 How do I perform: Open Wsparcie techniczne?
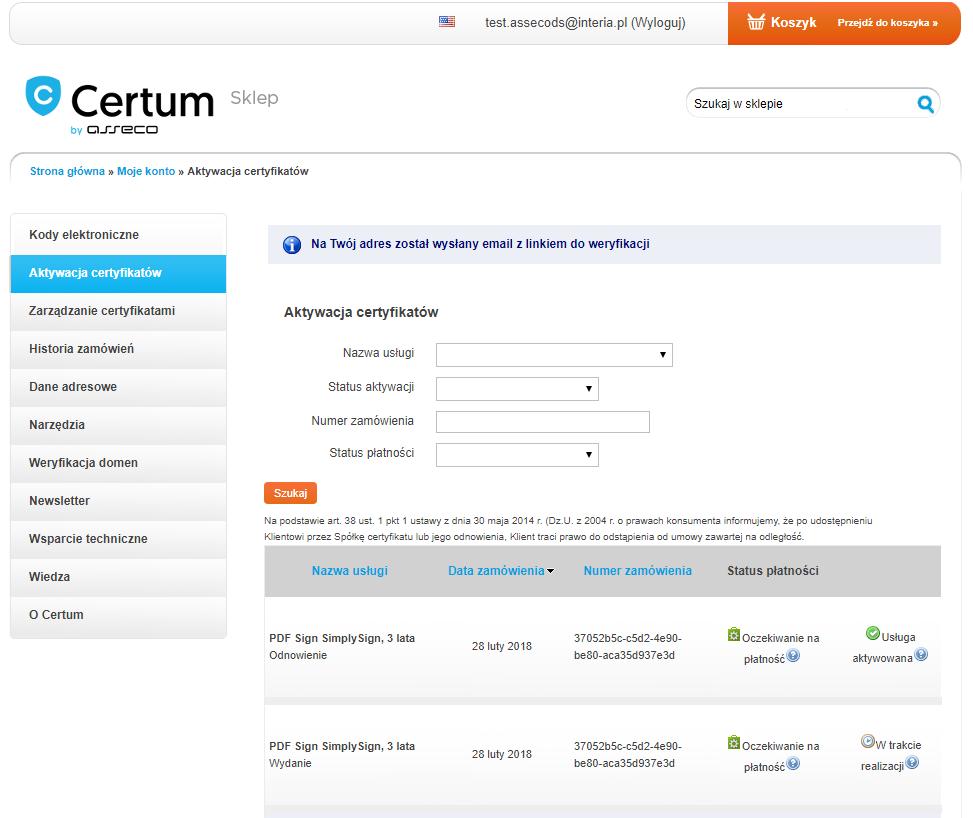click(118, 539)
